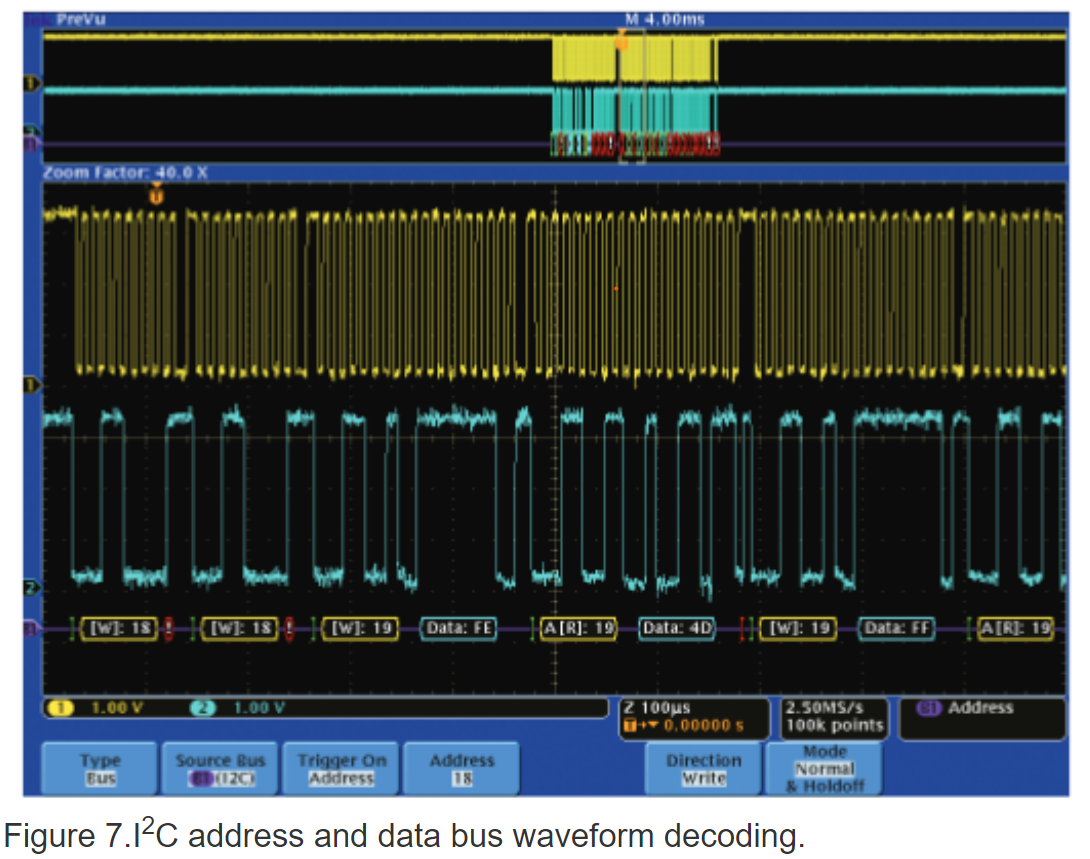Viewport: 1090px width, 859px height.
Task: Select the channel 2 ground marker in zoom view
Action: click(30, 587)
